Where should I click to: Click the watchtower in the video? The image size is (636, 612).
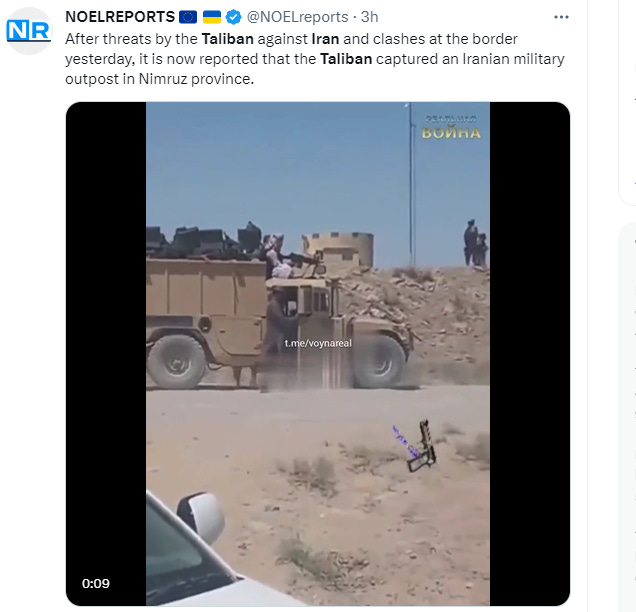click(338, 250)
